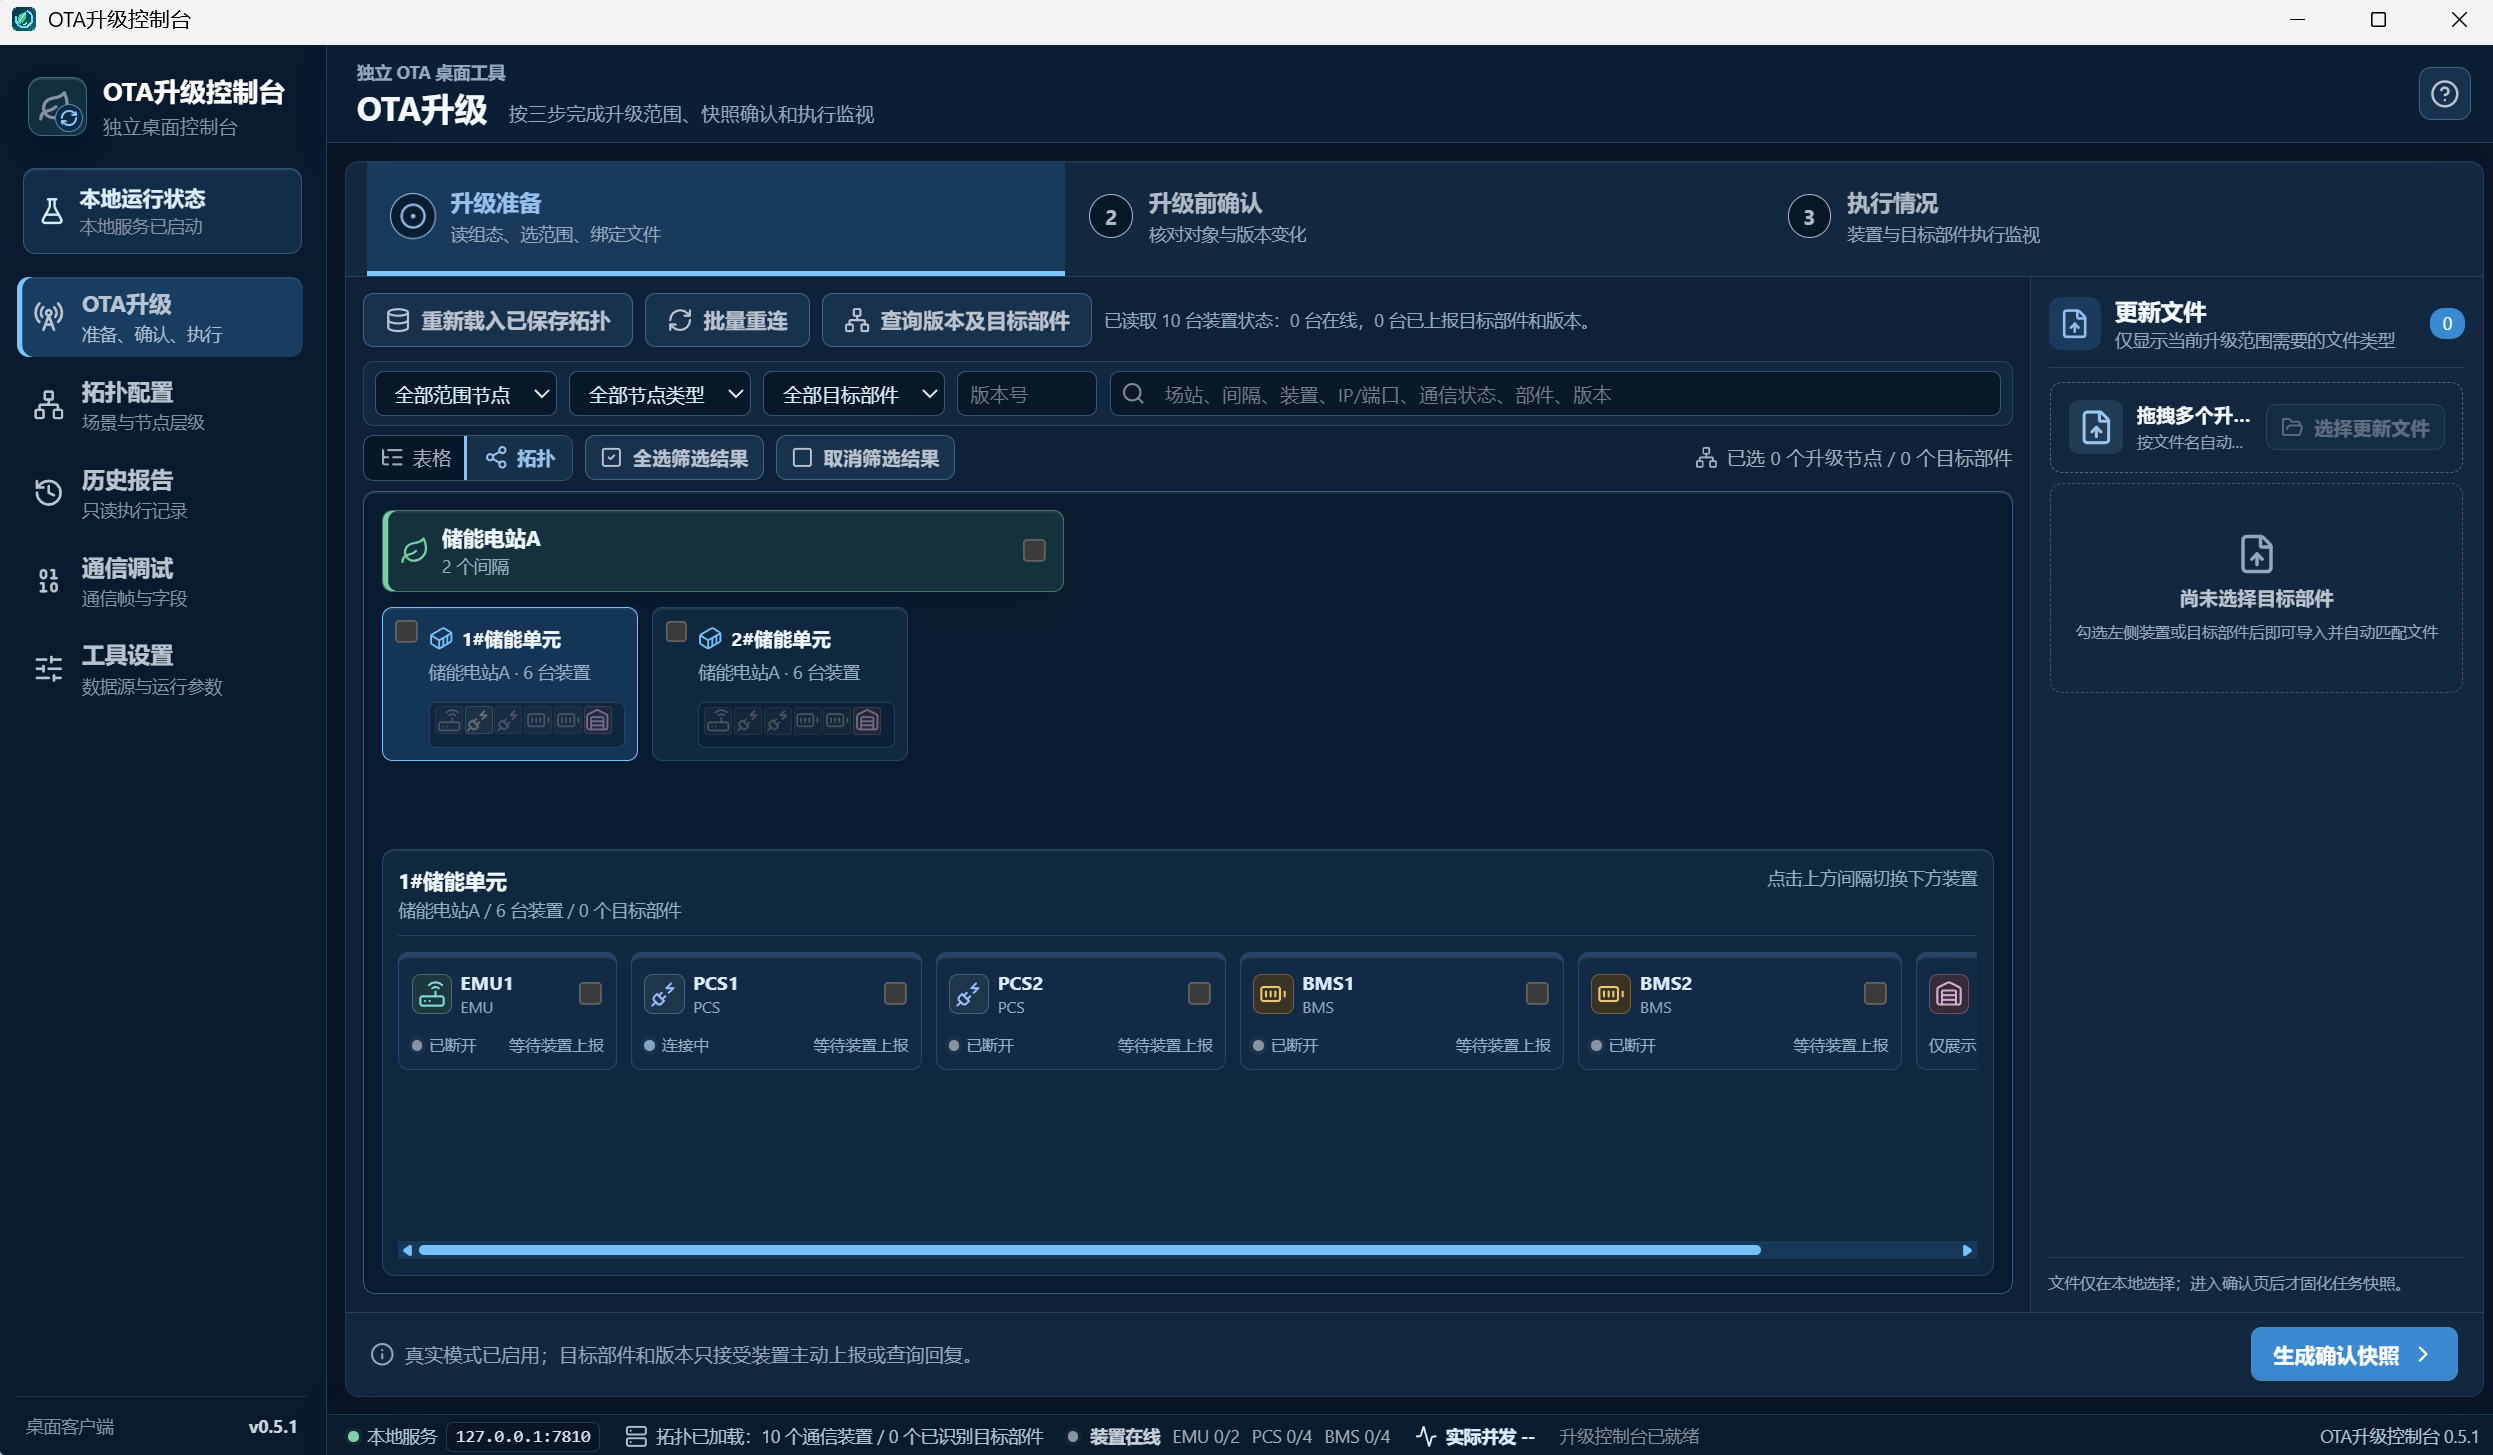Open the 升级准备 step tab
The image size is (2493, 1455).
(716, 218)
